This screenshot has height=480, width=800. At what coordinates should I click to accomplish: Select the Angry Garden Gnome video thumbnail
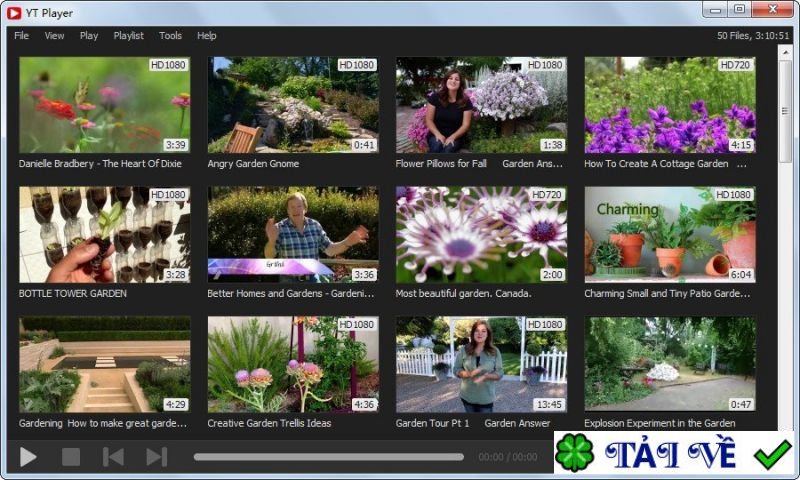pyautogui.click(x=292, y=105)
